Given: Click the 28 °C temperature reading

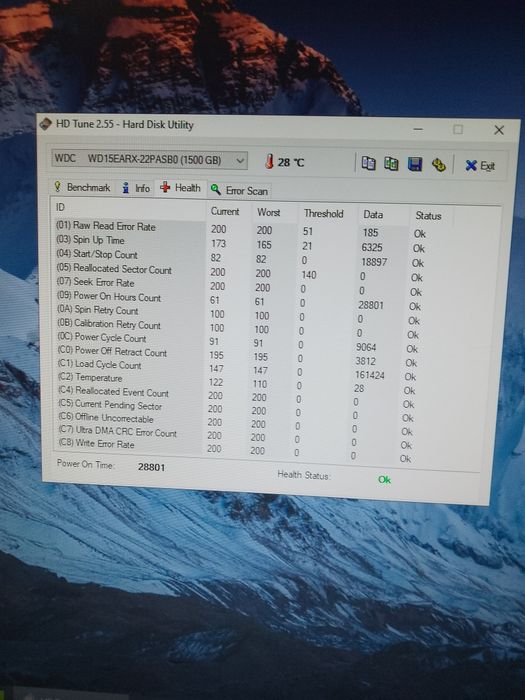Looking at the screenshot, I should click(291, 162).
